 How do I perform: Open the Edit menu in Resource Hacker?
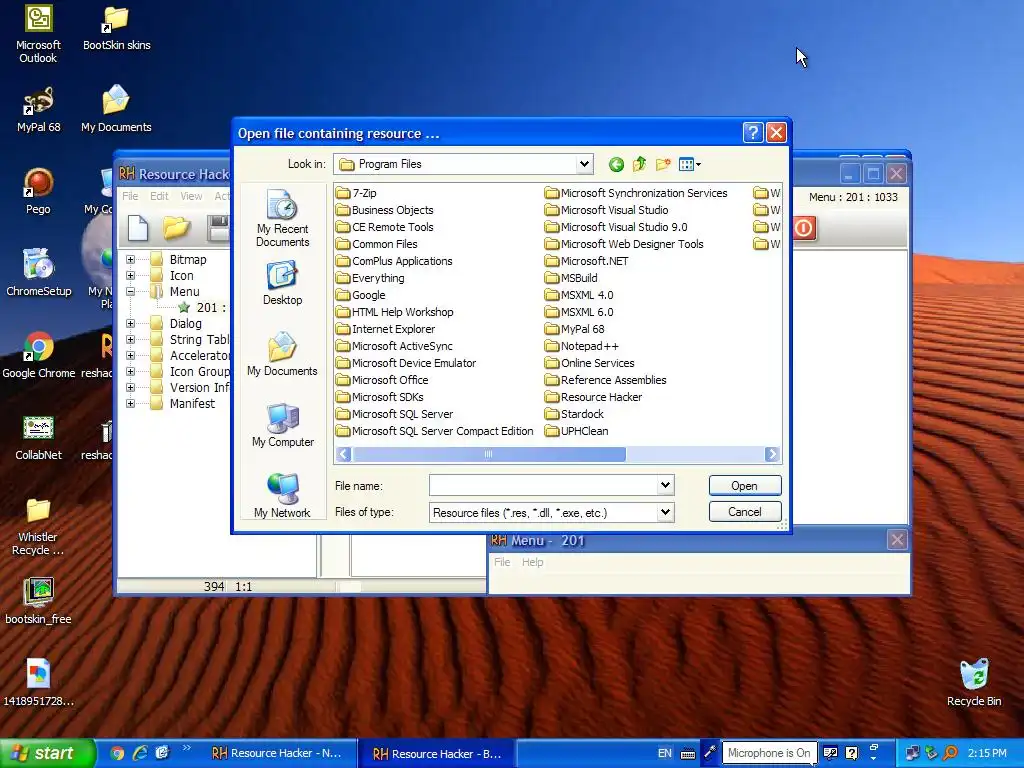(x=159, y=196)
